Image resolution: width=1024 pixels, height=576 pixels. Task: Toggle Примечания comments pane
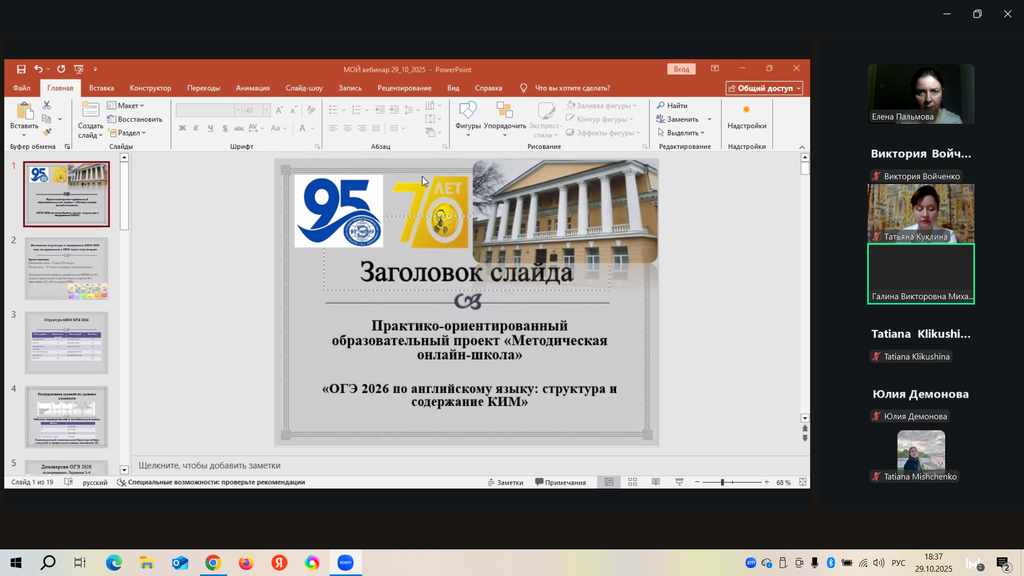(x=561, y=482)
